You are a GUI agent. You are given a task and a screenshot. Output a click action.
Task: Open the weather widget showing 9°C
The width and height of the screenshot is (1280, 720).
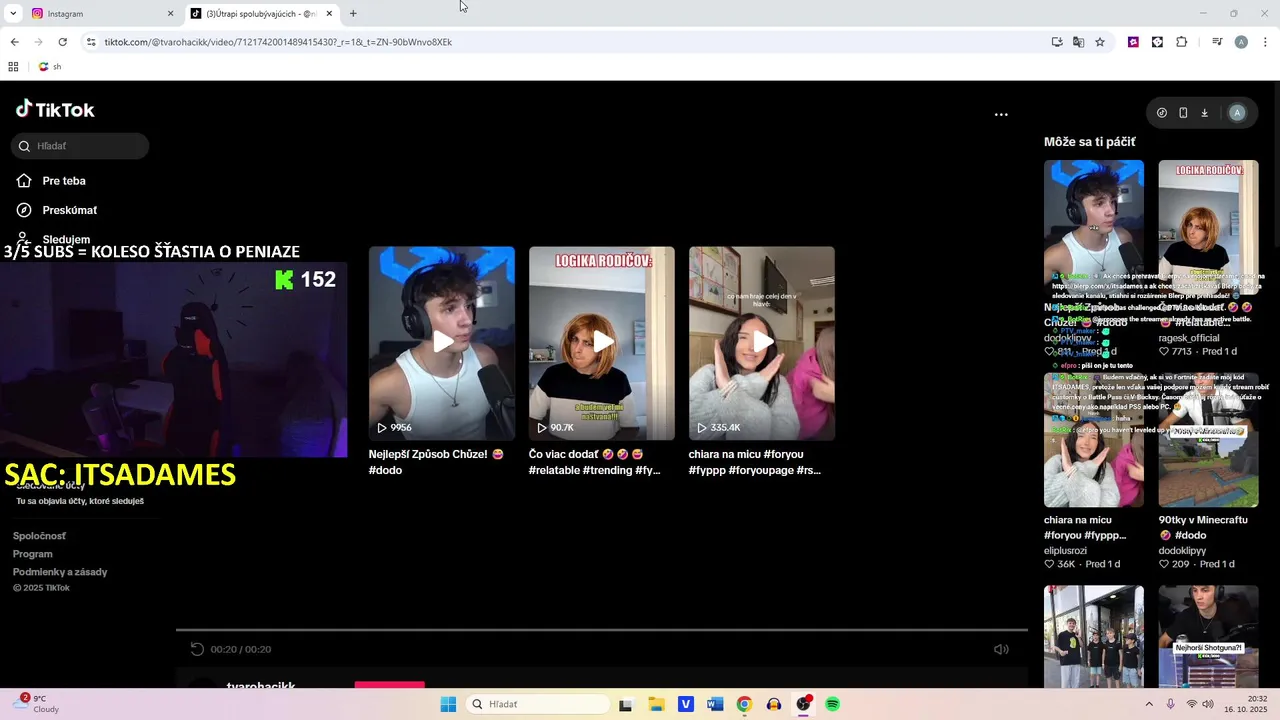point(38,703)
